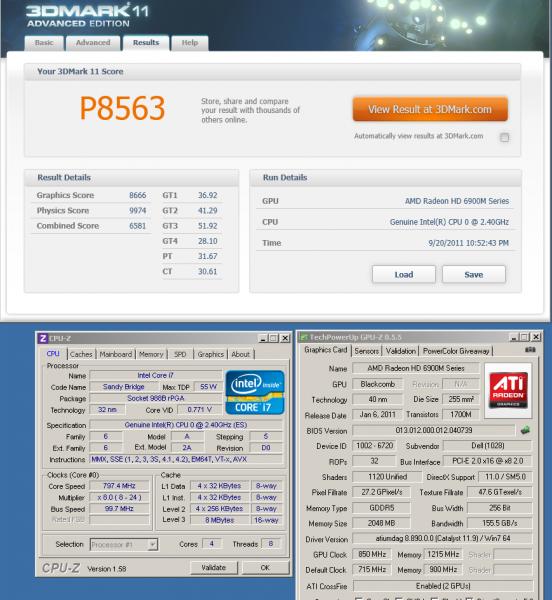This screenshot has width=552, height=600.
Task: Click the CPU-Z title bar Z icon
Action: pyautogui.click(x=43, y=338)
